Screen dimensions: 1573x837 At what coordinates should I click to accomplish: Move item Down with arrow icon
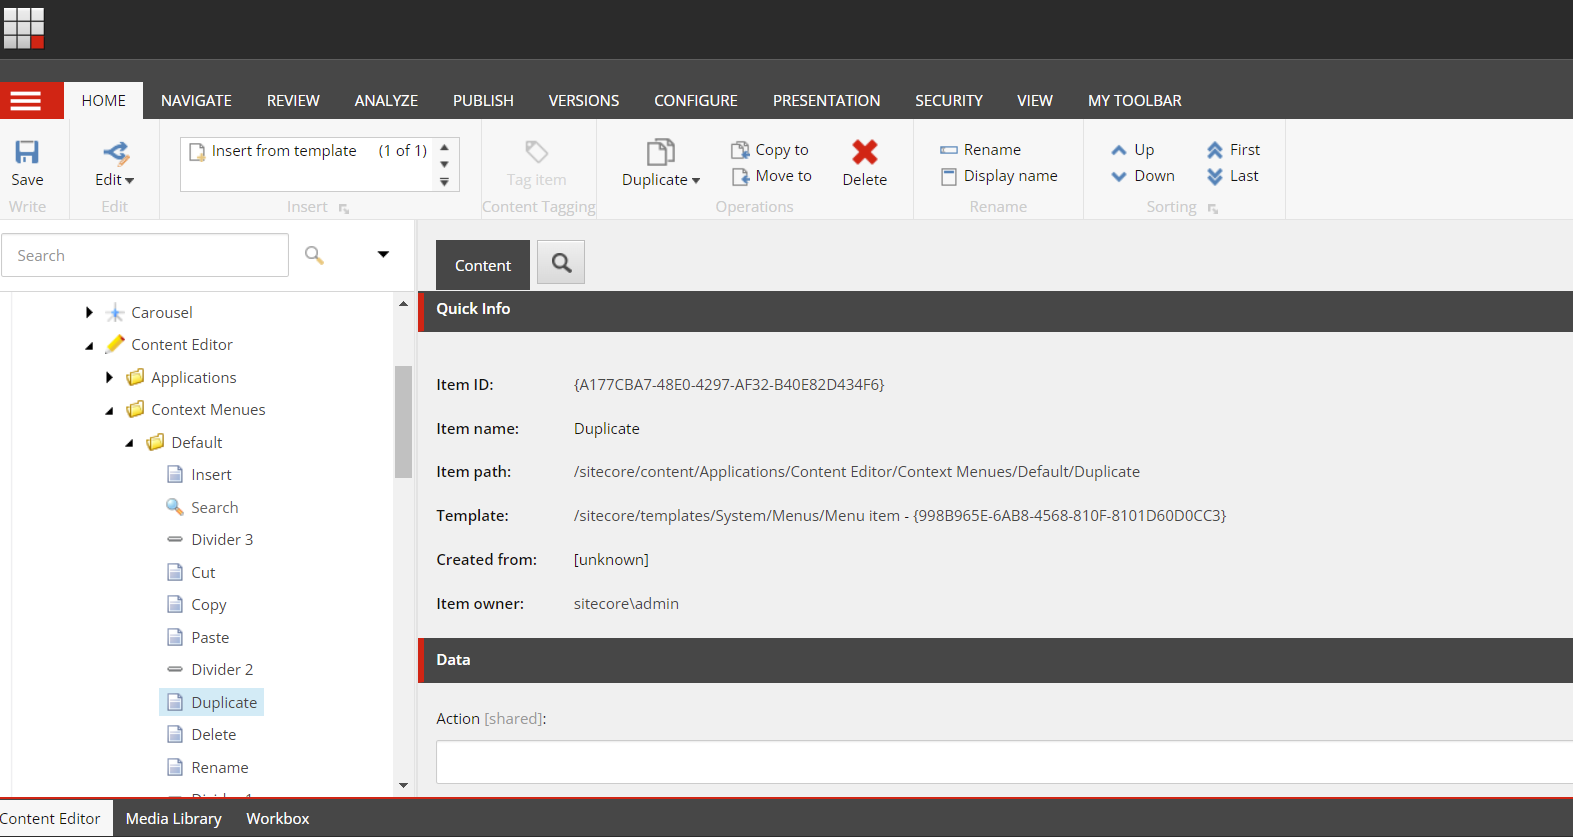(x=1119, y=177)
